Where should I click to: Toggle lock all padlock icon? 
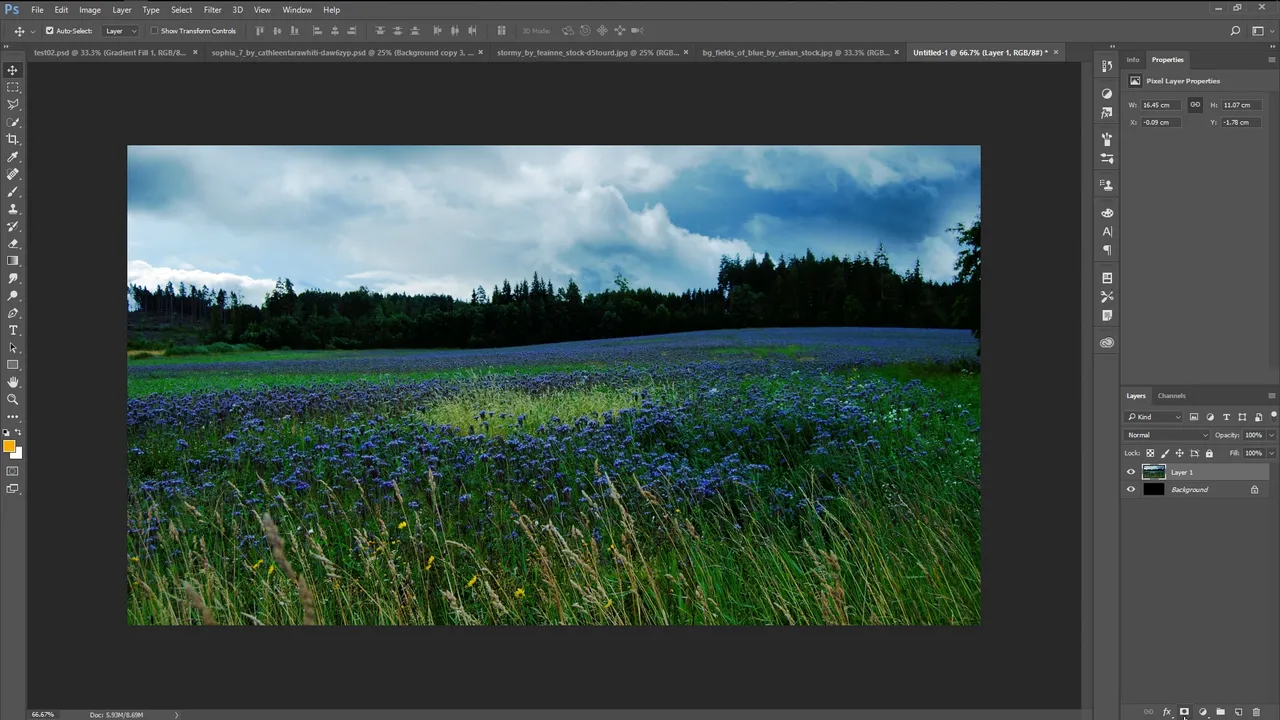point(1208,453)
